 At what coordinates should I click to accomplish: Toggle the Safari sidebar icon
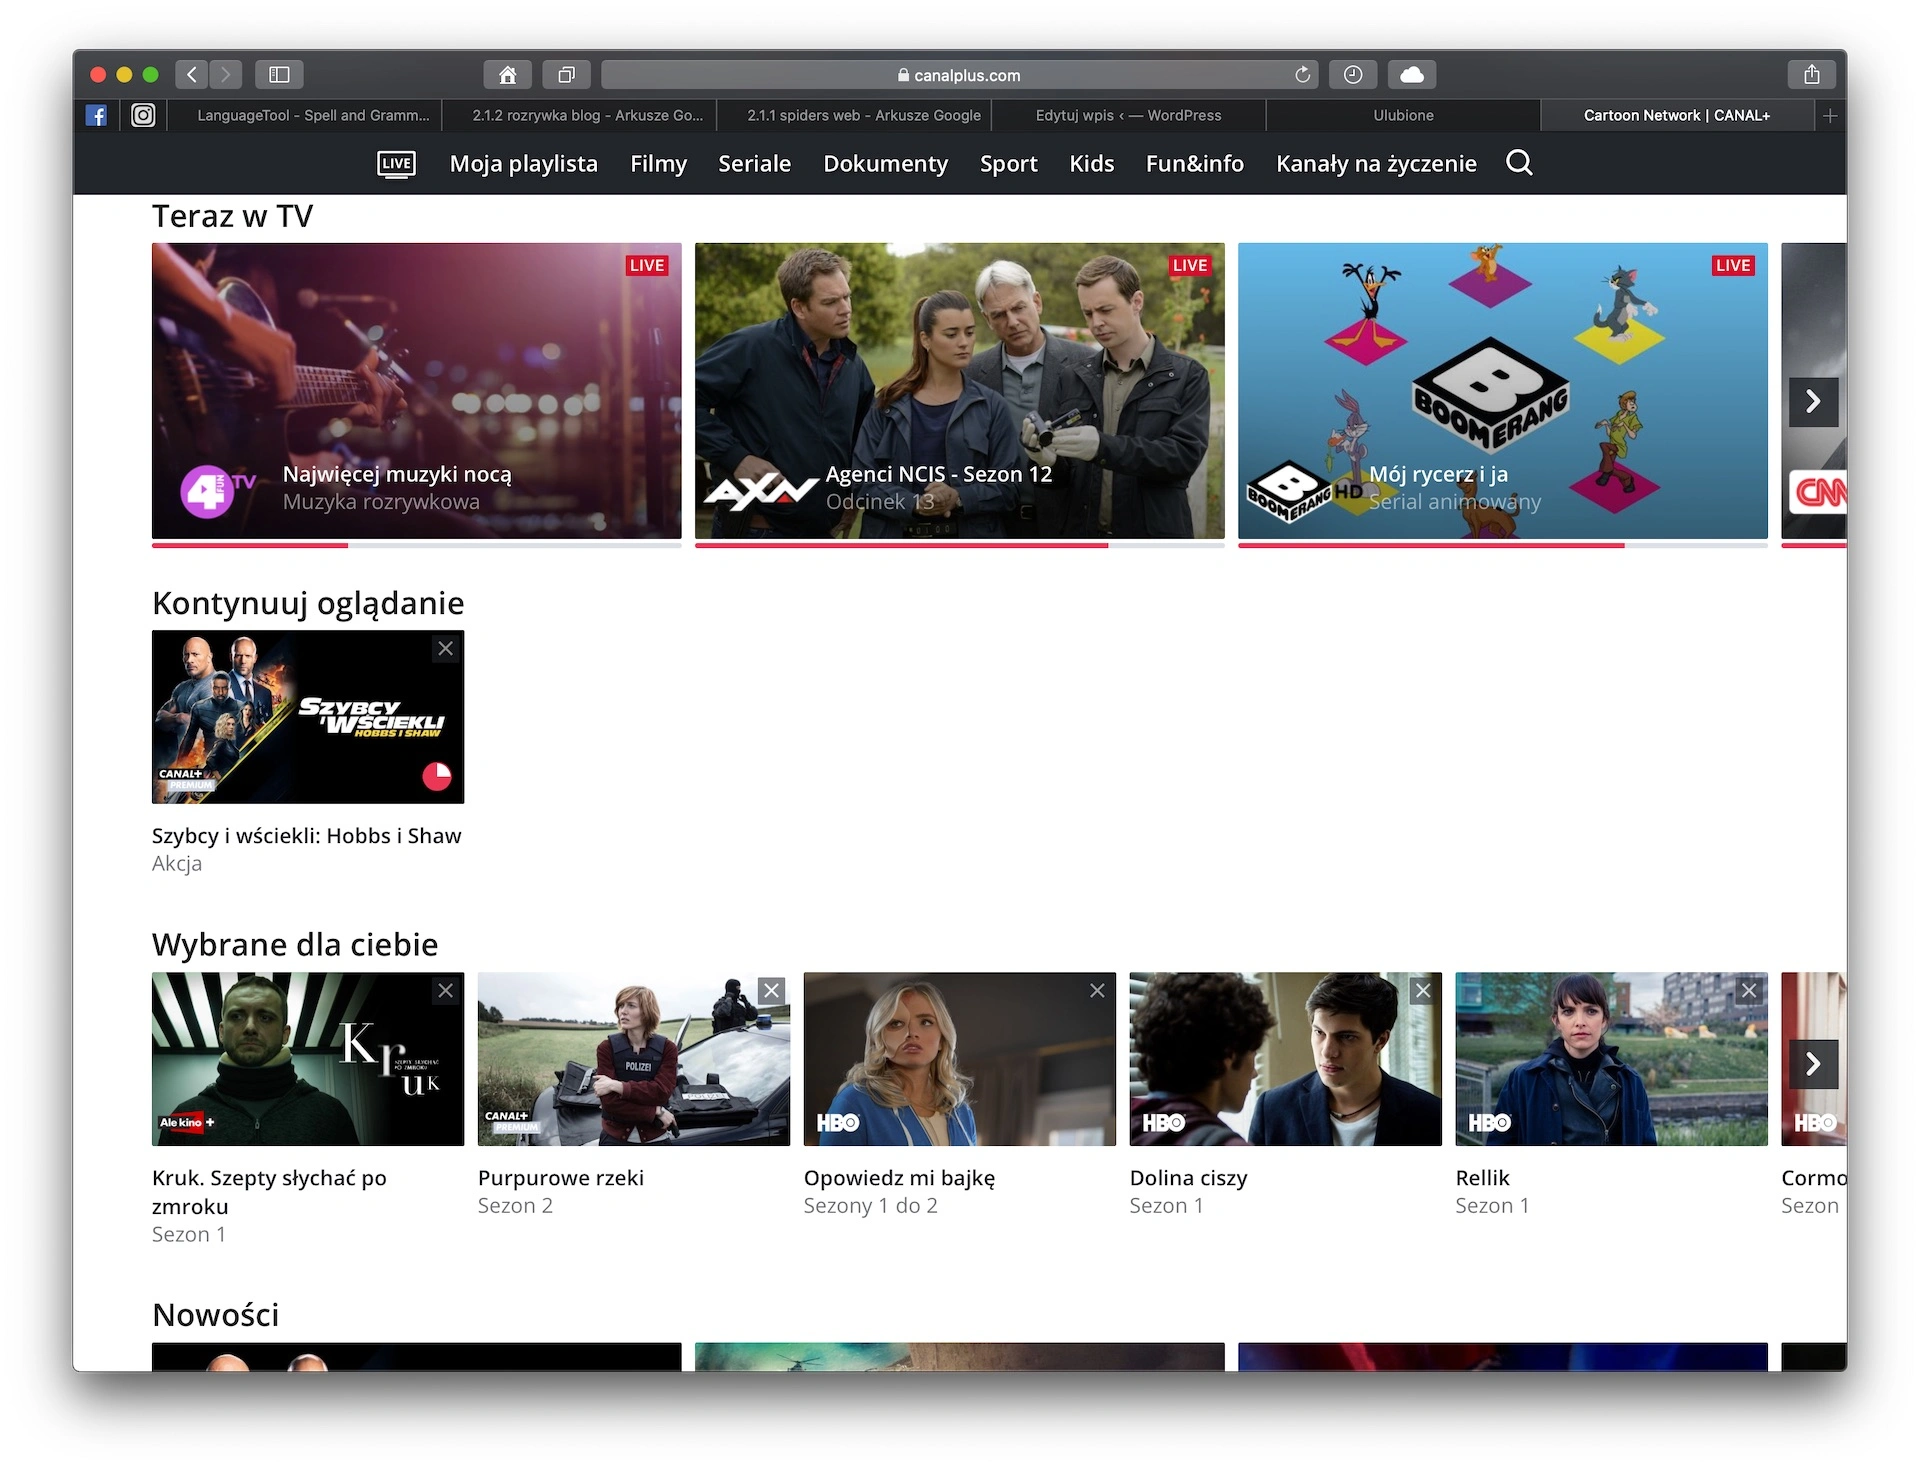279,75
